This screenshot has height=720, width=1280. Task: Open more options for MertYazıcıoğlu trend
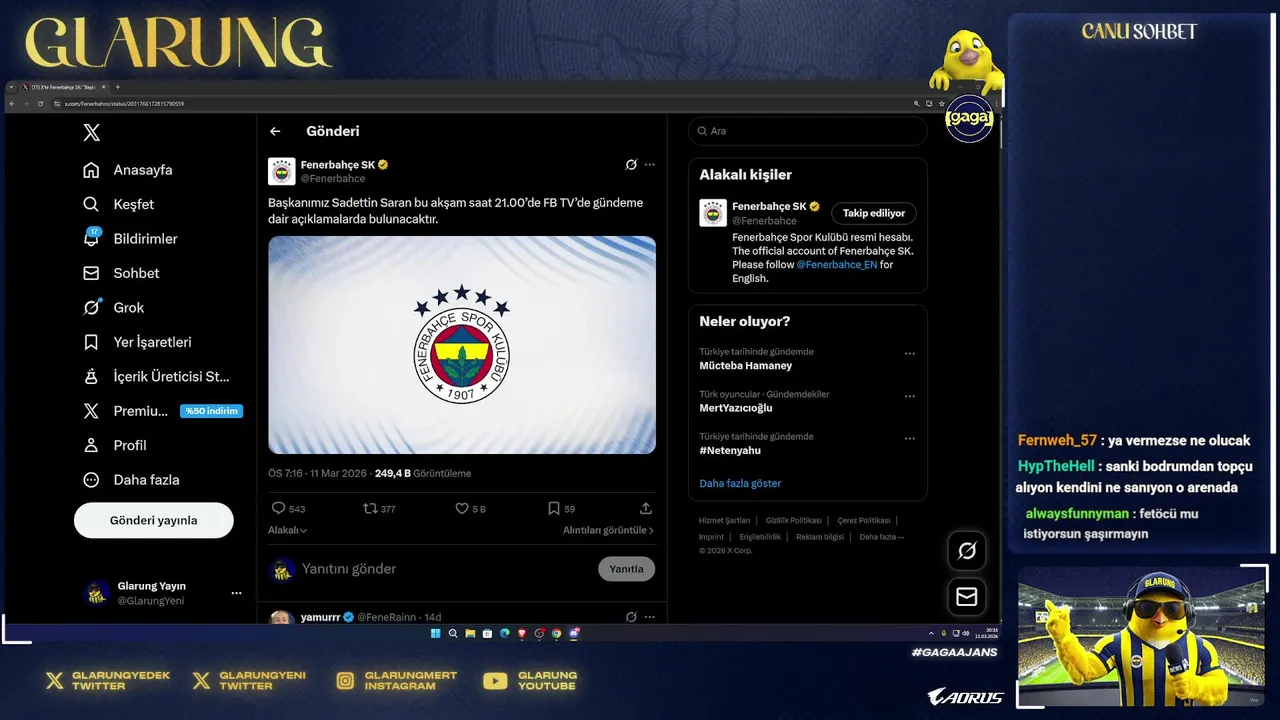[910, 396]
